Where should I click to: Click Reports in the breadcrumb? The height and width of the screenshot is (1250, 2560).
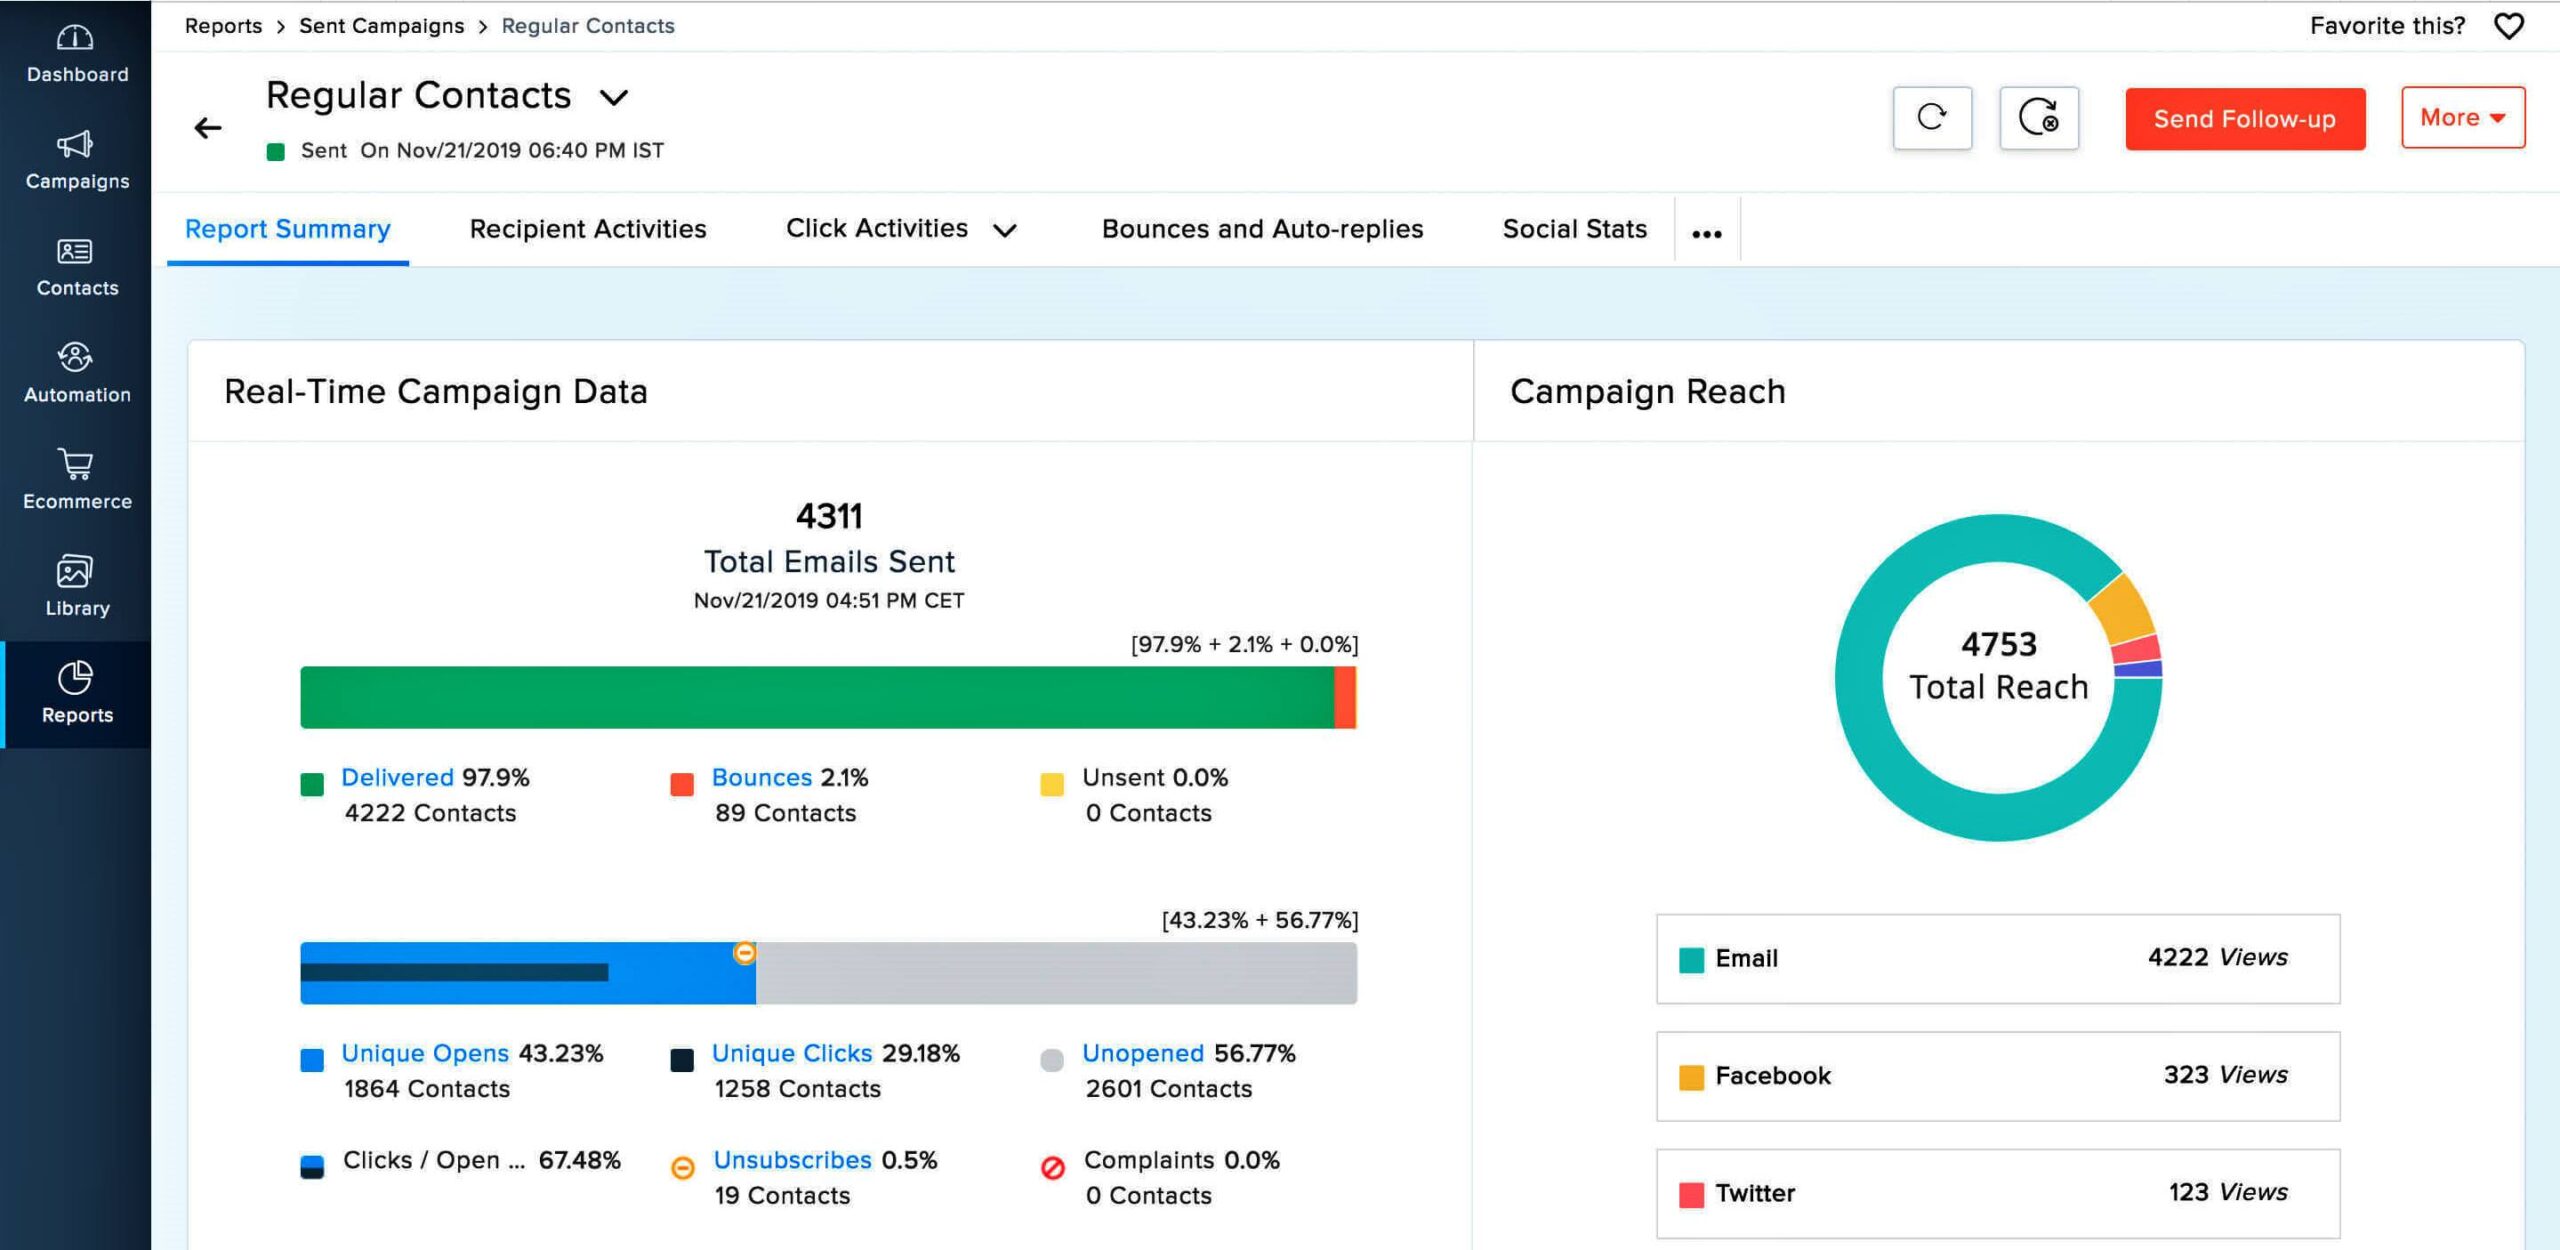pos(223,26)
